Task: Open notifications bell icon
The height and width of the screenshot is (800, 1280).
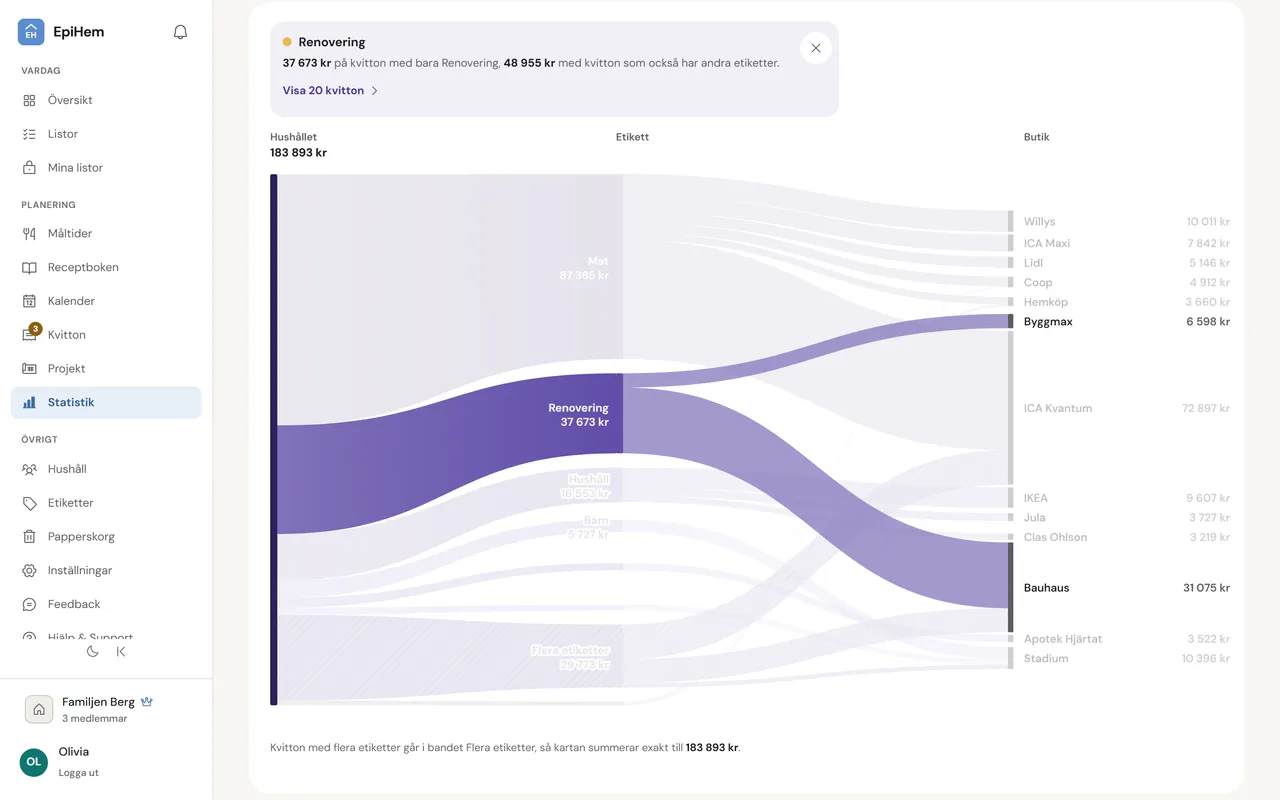Action: coord(180,32)
